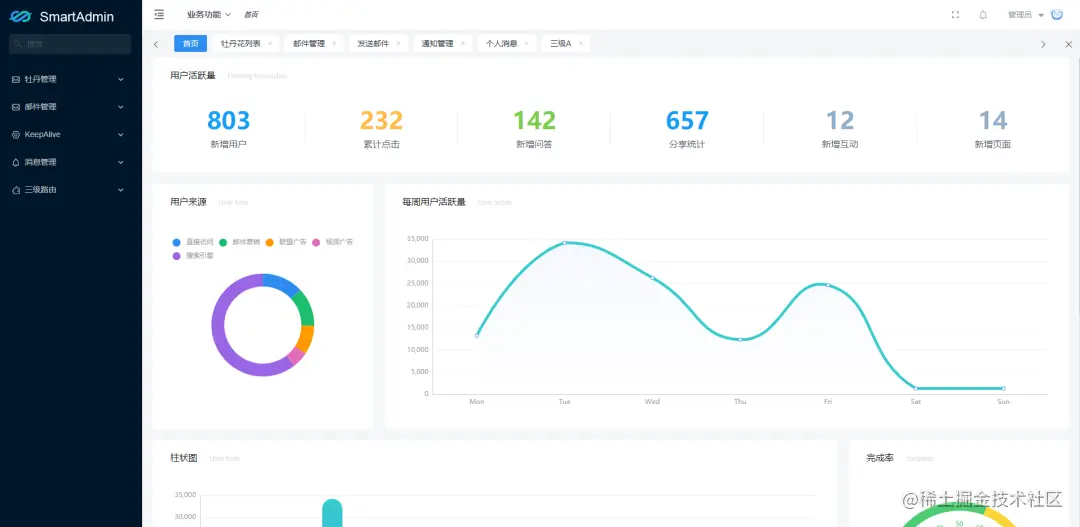Viewport: 1080px width, 527px height.
Task: Click the Thu data point on line chart
Action: coord(740,340)
